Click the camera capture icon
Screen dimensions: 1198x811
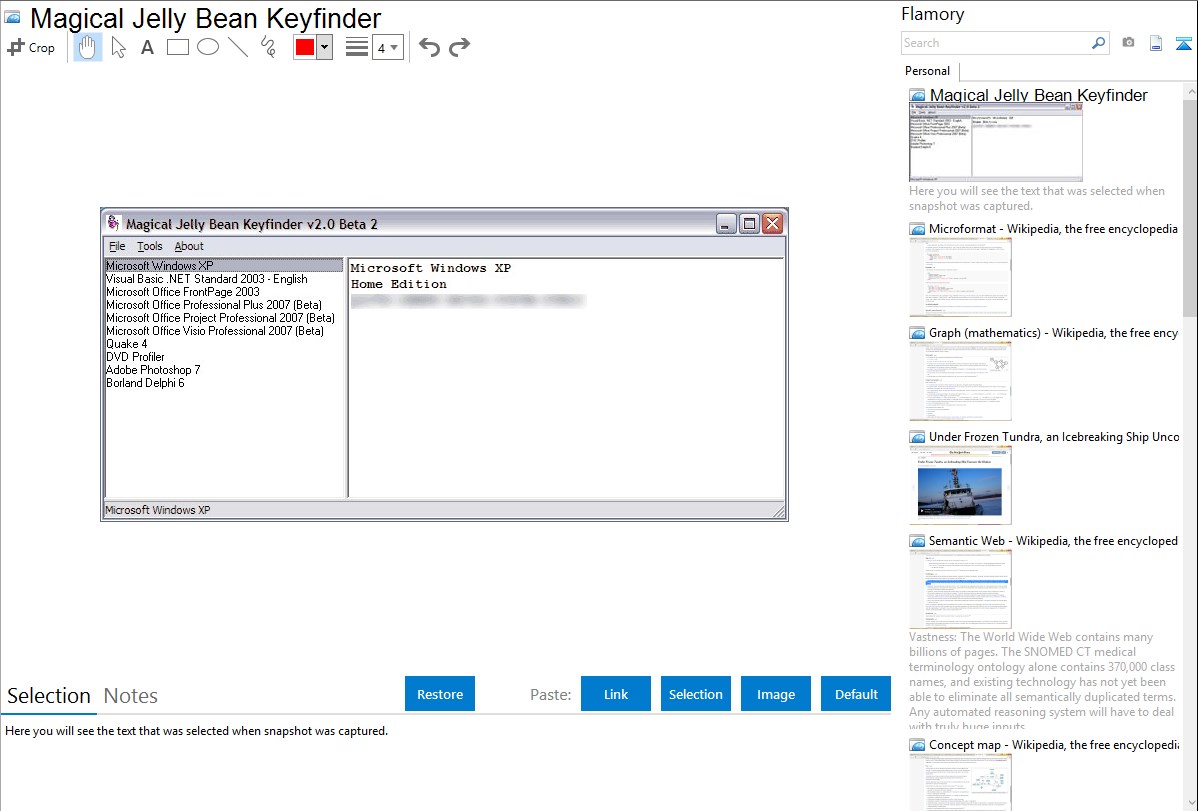tap(1128, 43)
